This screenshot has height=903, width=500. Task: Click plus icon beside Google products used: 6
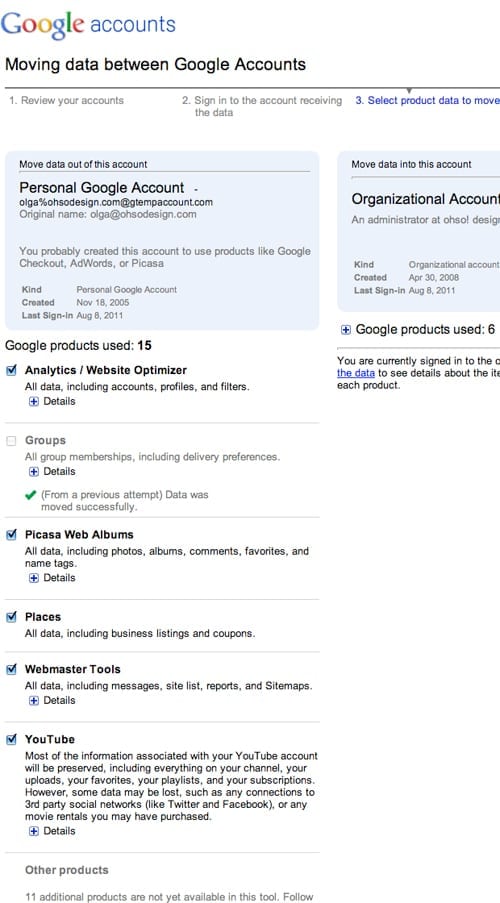346,330
